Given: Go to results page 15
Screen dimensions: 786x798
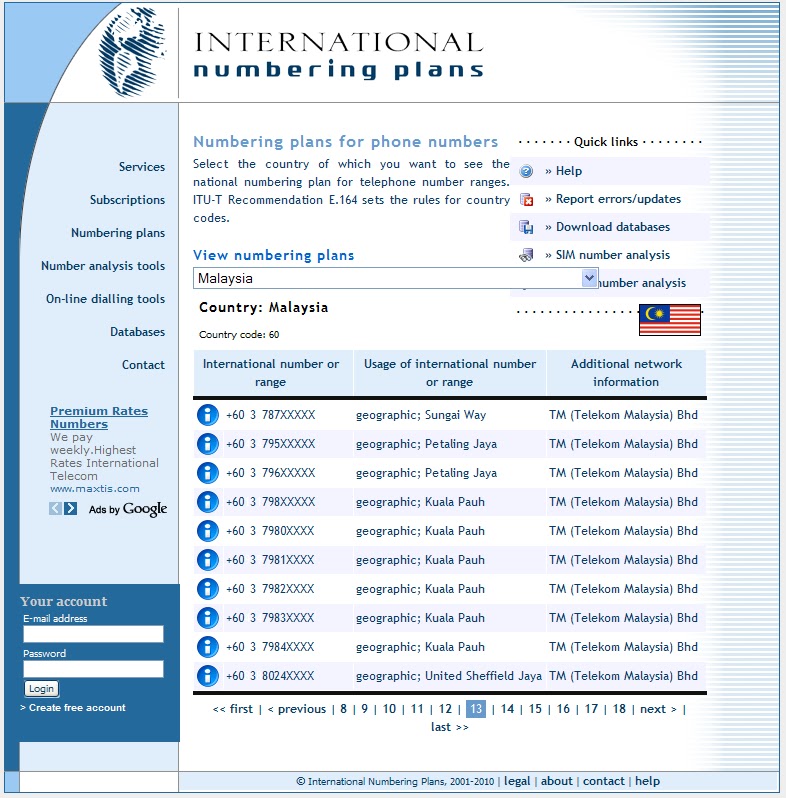Looking at the screenshot, I should [536, 709].
